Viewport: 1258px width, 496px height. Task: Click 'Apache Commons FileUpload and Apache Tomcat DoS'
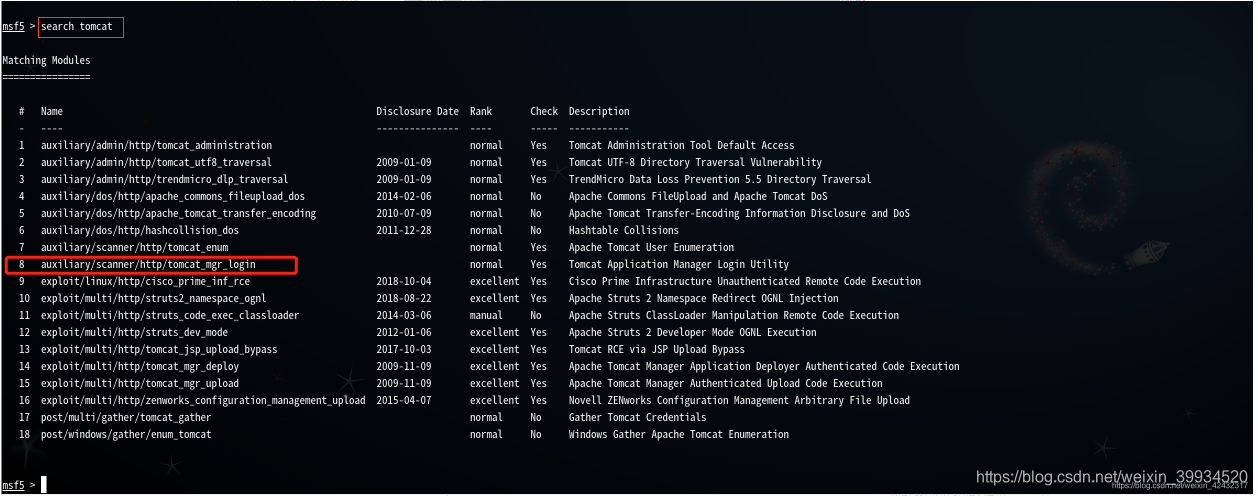(x=699, y=196)
